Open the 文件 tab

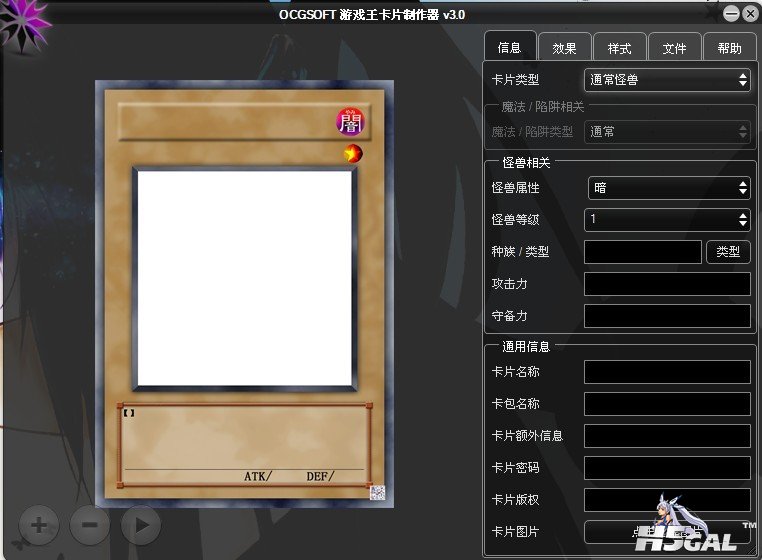pos(674,48)
